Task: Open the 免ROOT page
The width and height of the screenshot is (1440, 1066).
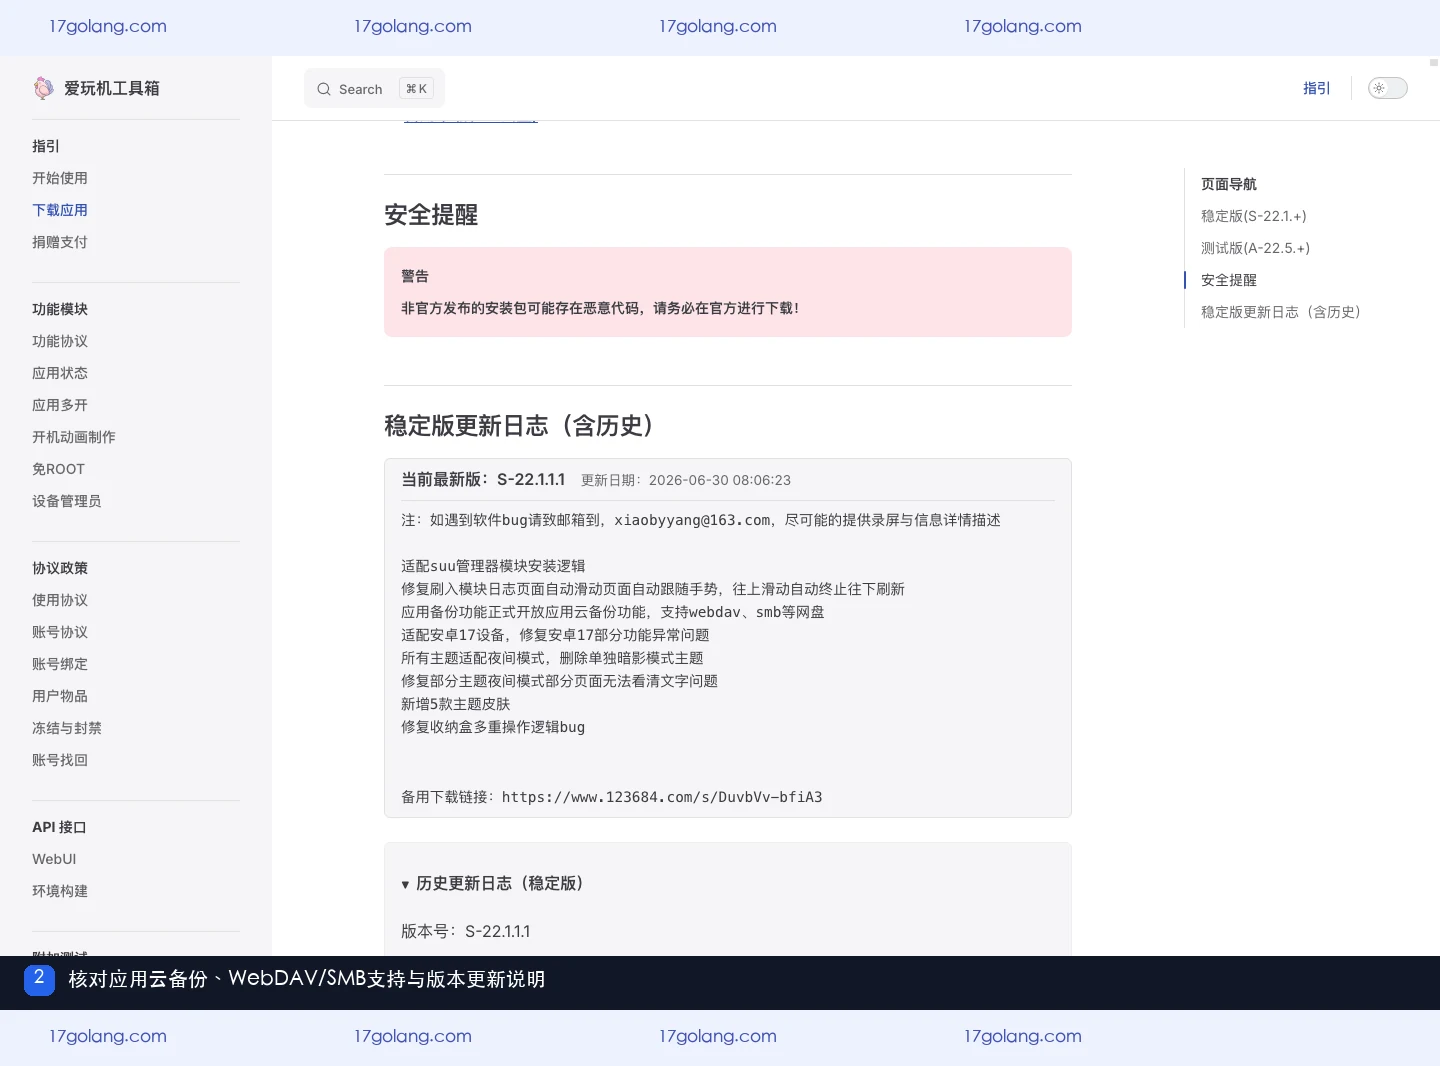Action: pos(58,469)
